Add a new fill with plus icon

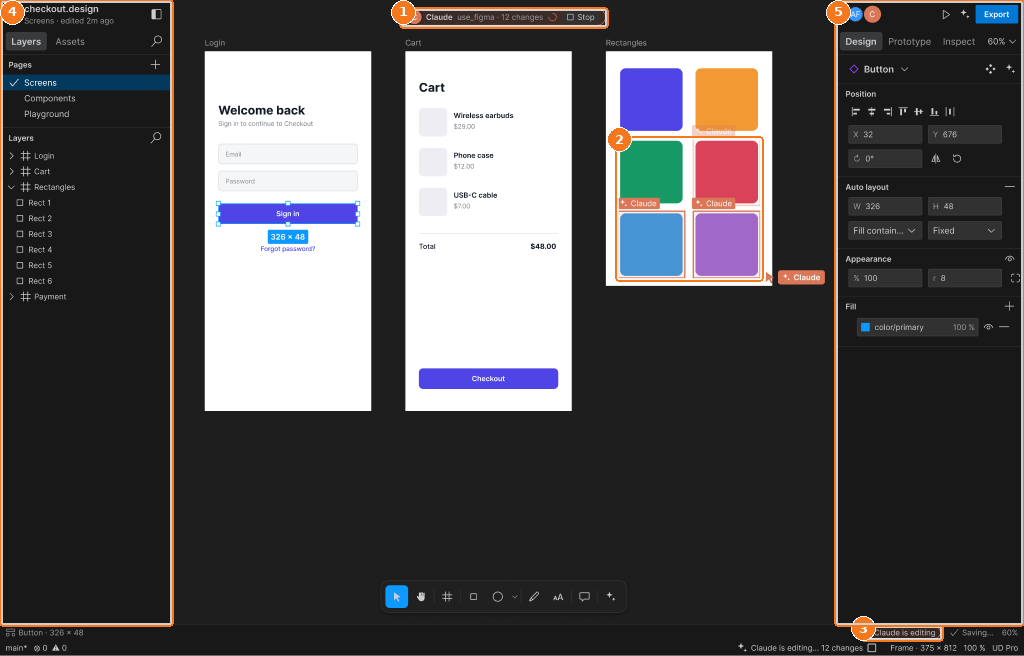[1010, 306]
